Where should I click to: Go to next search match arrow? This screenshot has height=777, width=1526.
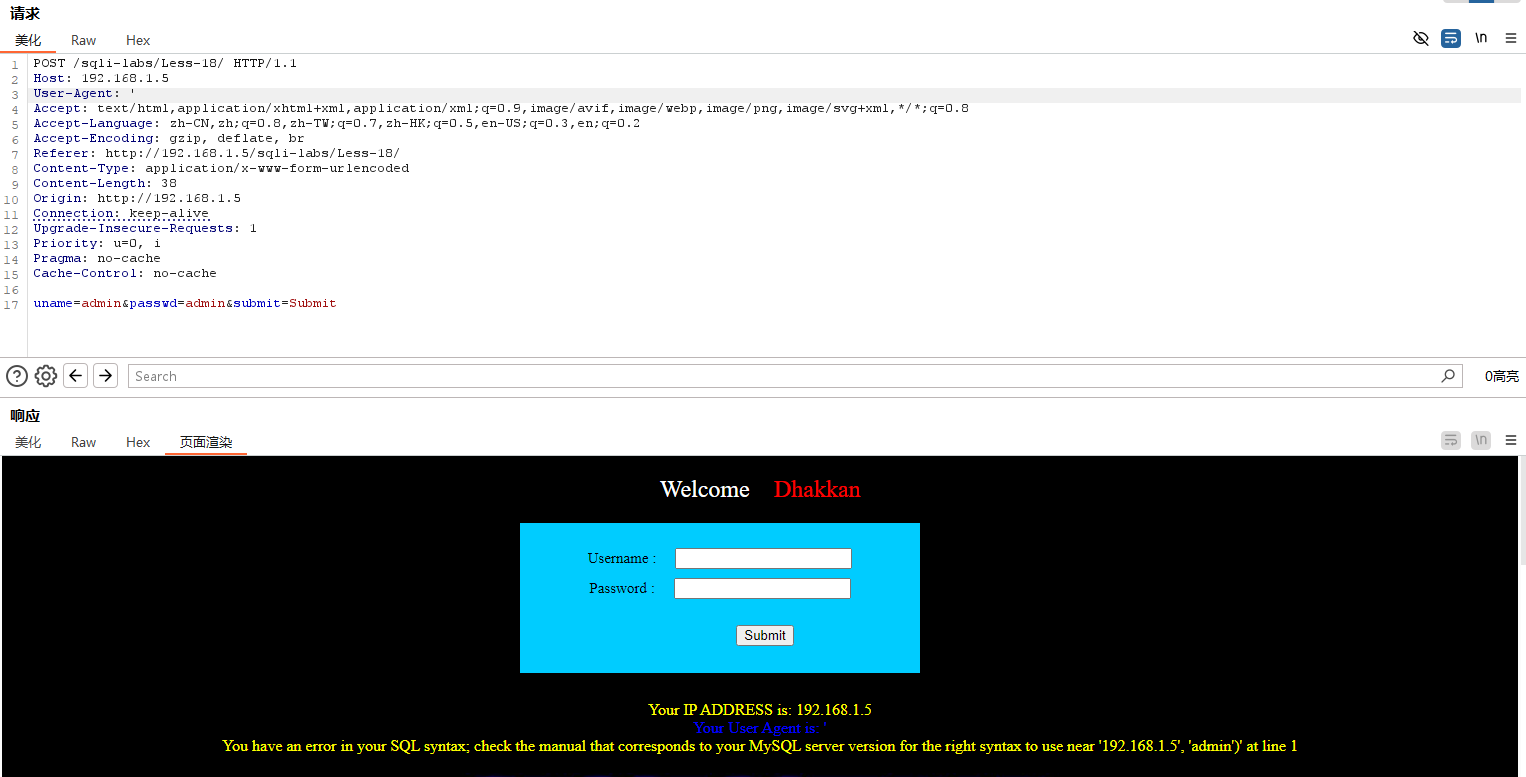[105, 376]
